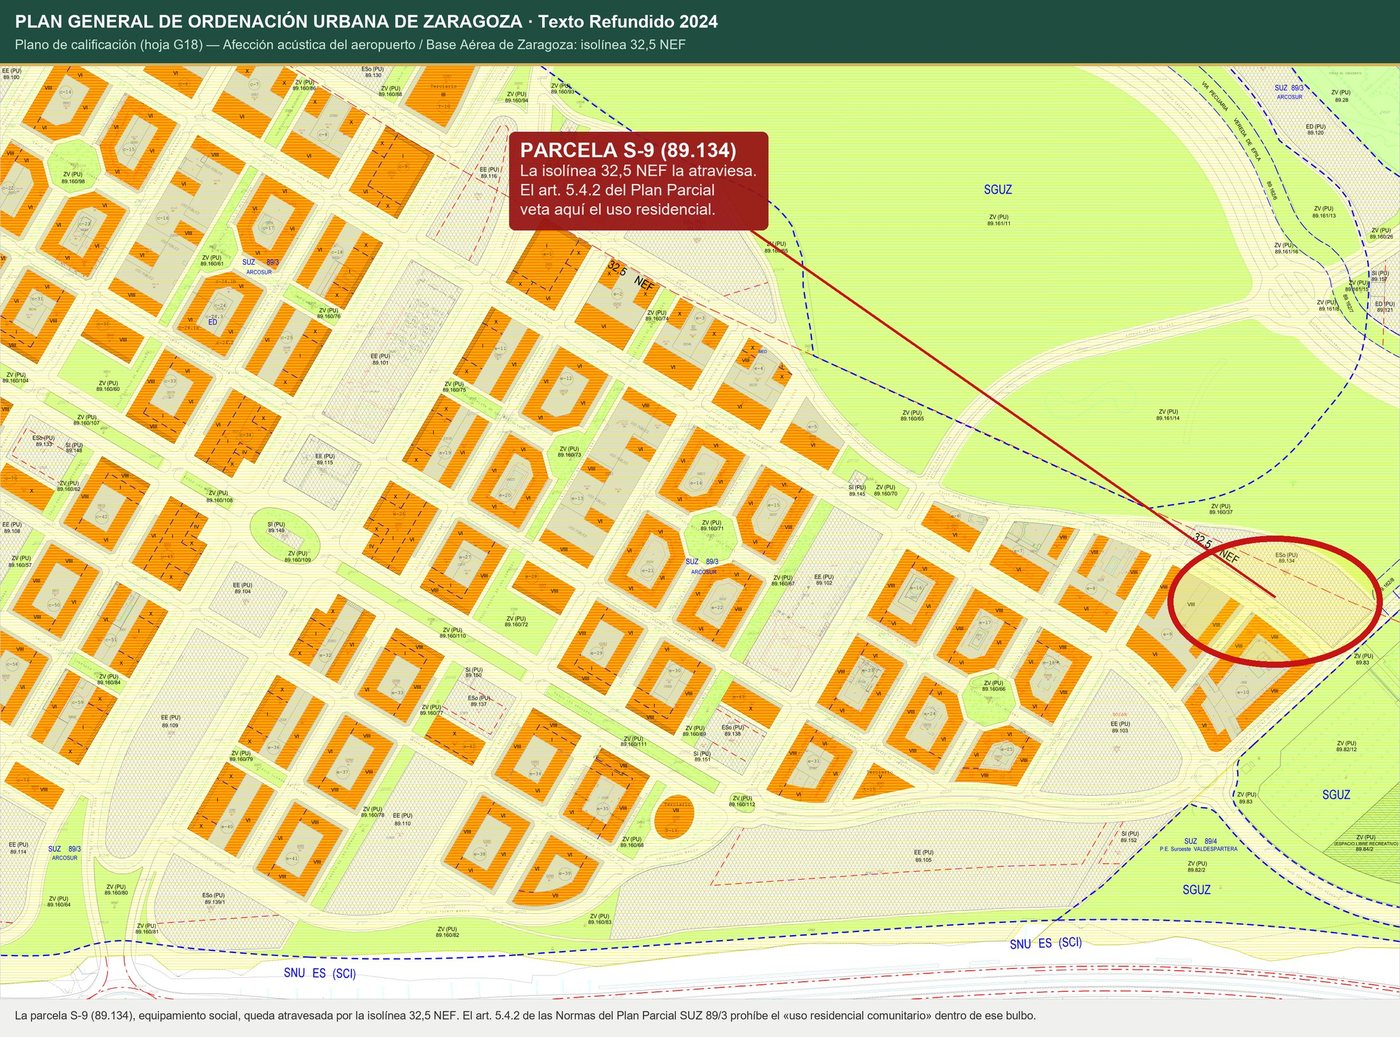Click label 'ZV (PU) 89.160/70'
The width and height of the screenshot is (1400, 1037).
coord(885,491)
